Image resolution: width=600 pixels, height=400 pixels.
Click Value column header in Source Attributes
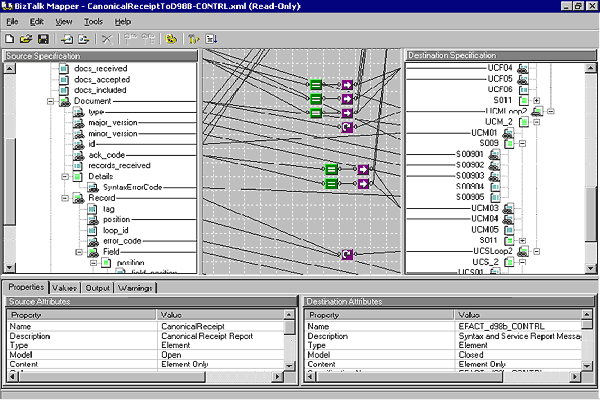pos(220,315)
